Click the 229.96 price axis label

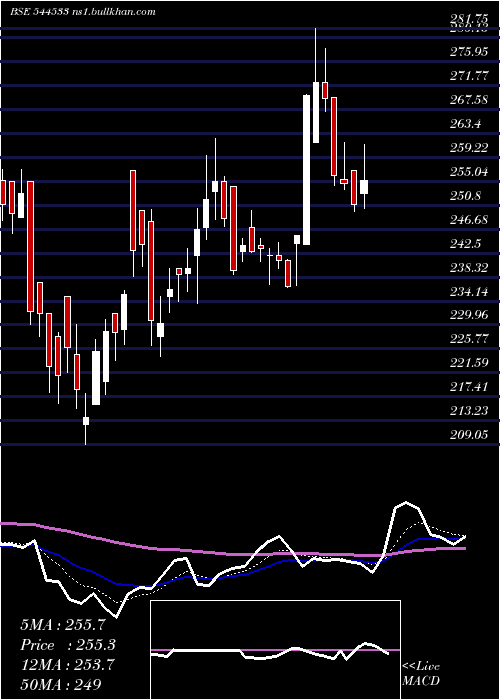click(469, 316)
